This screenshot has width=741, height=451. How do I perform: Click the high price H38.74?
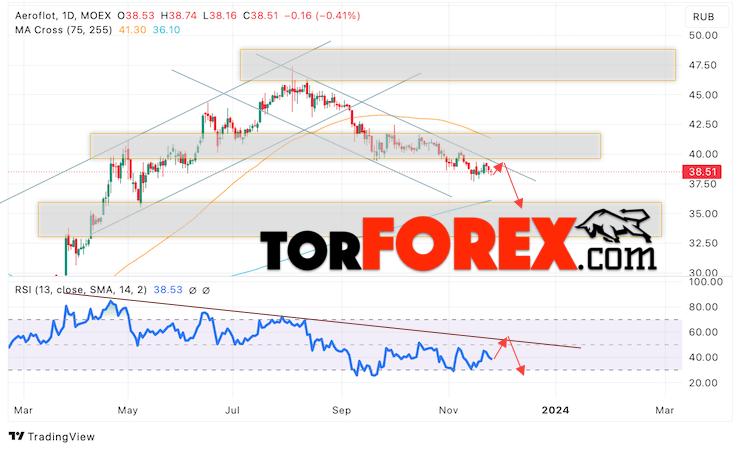click(x=178, y=16)
